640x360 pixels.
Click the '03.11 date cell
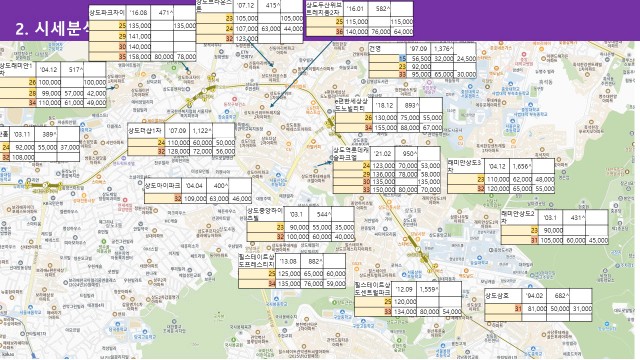(22, 134)
